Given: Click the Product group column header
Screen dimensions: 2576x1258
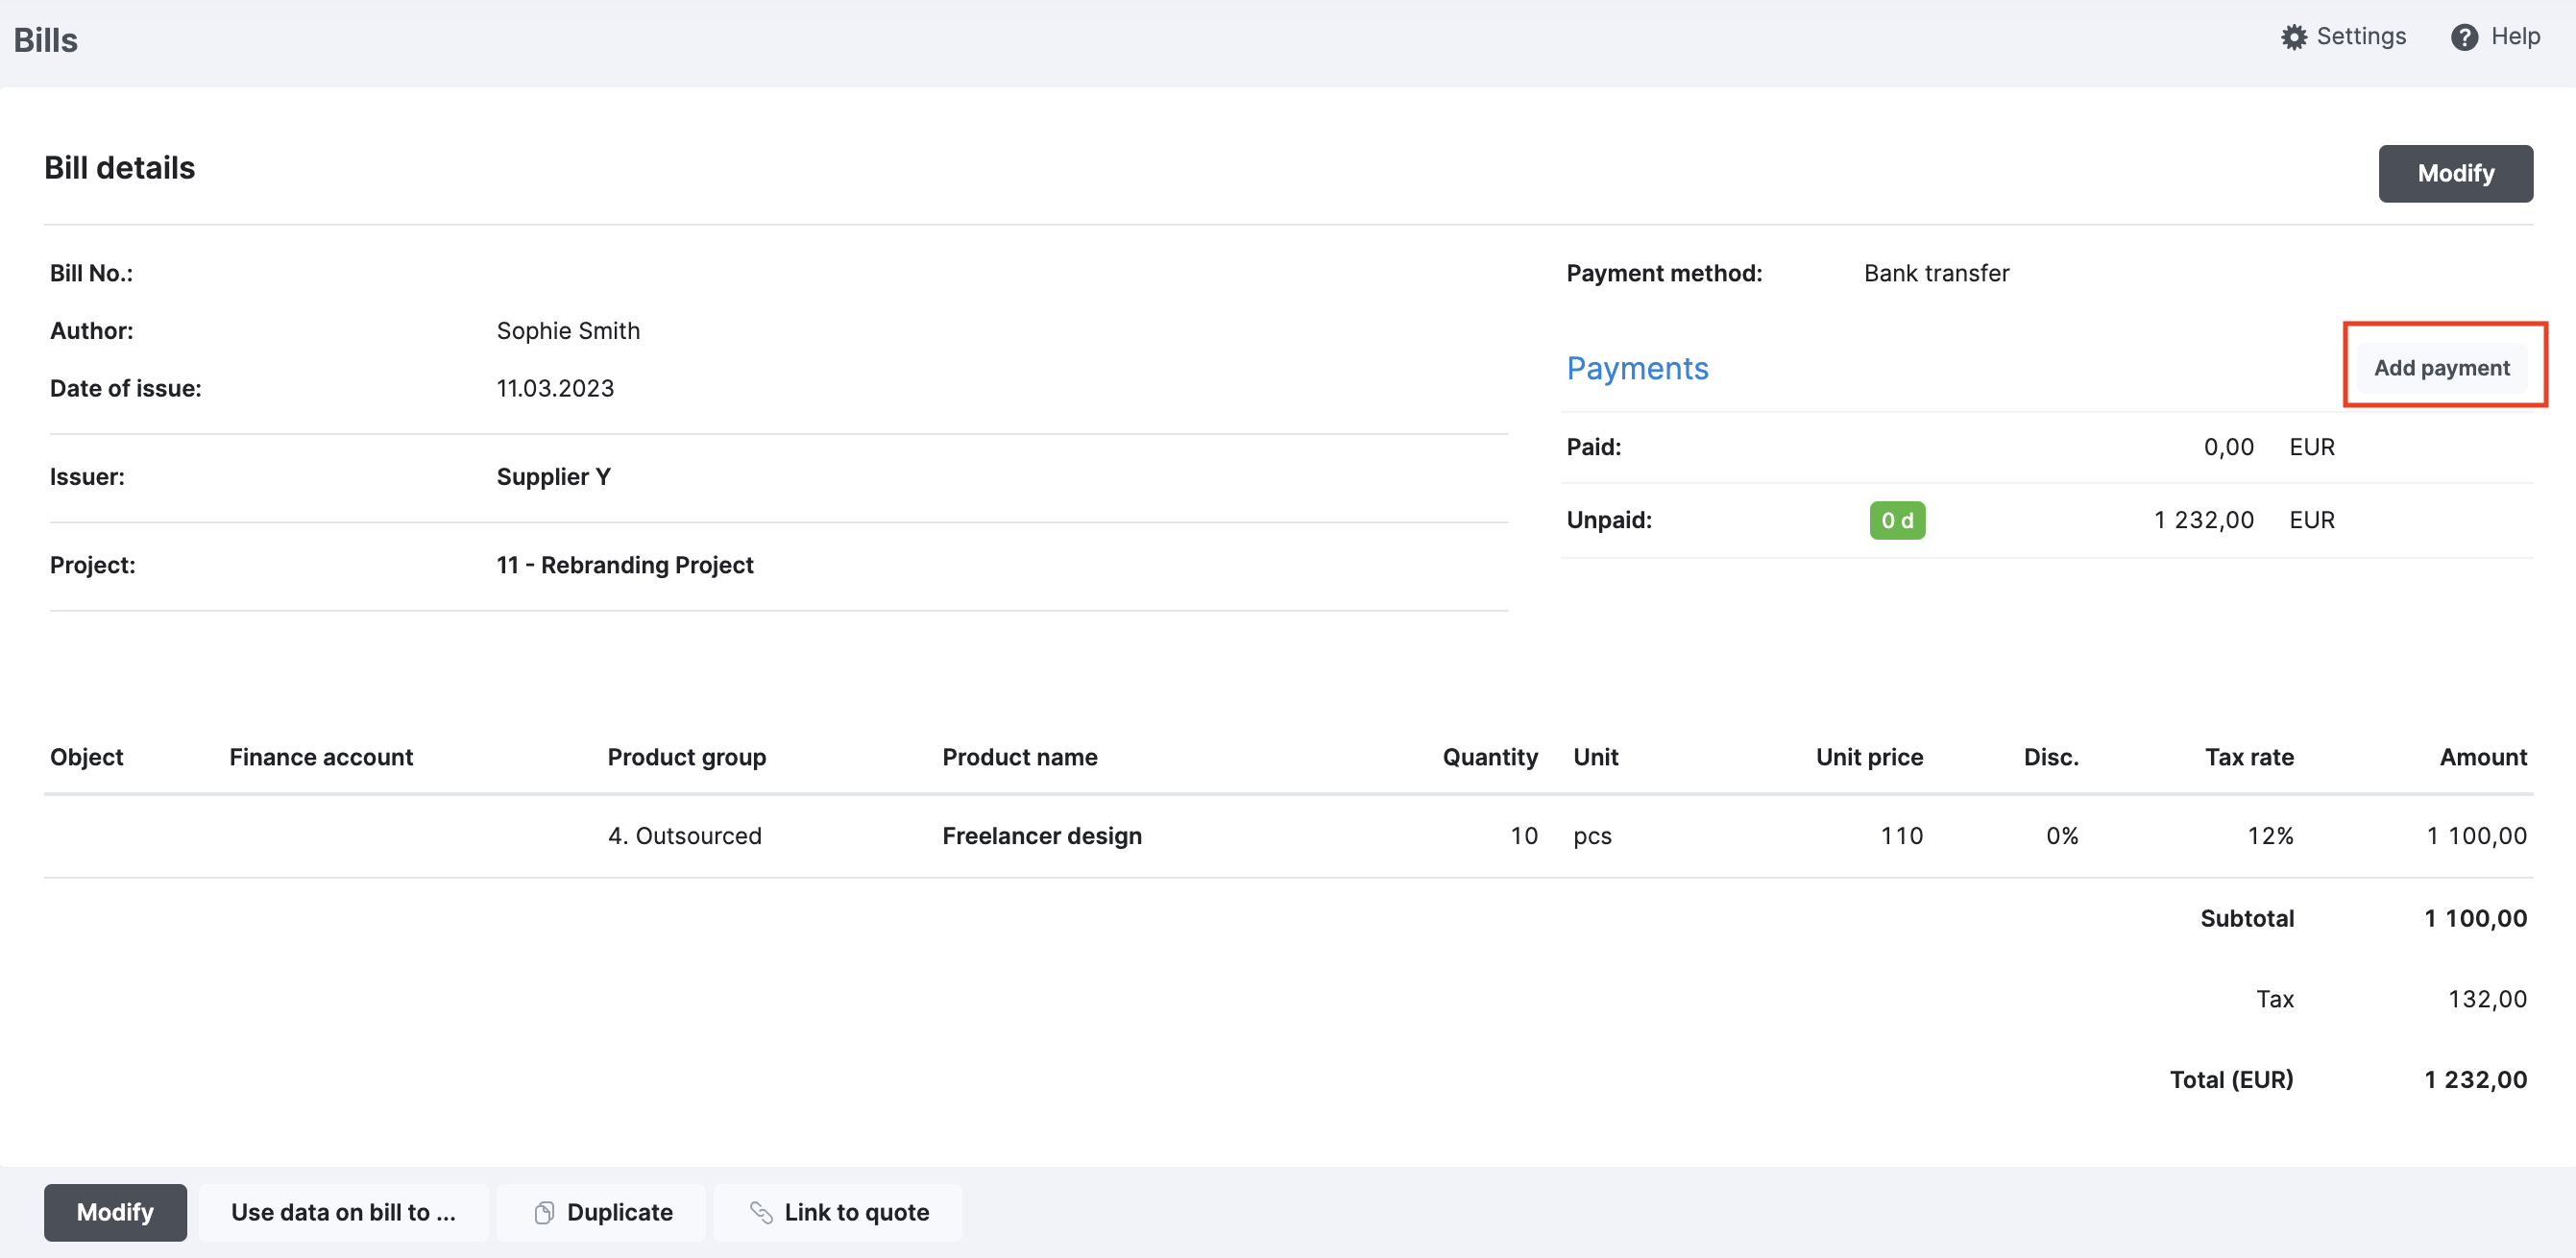Looking at the screenshot, I should pos(687,757).
